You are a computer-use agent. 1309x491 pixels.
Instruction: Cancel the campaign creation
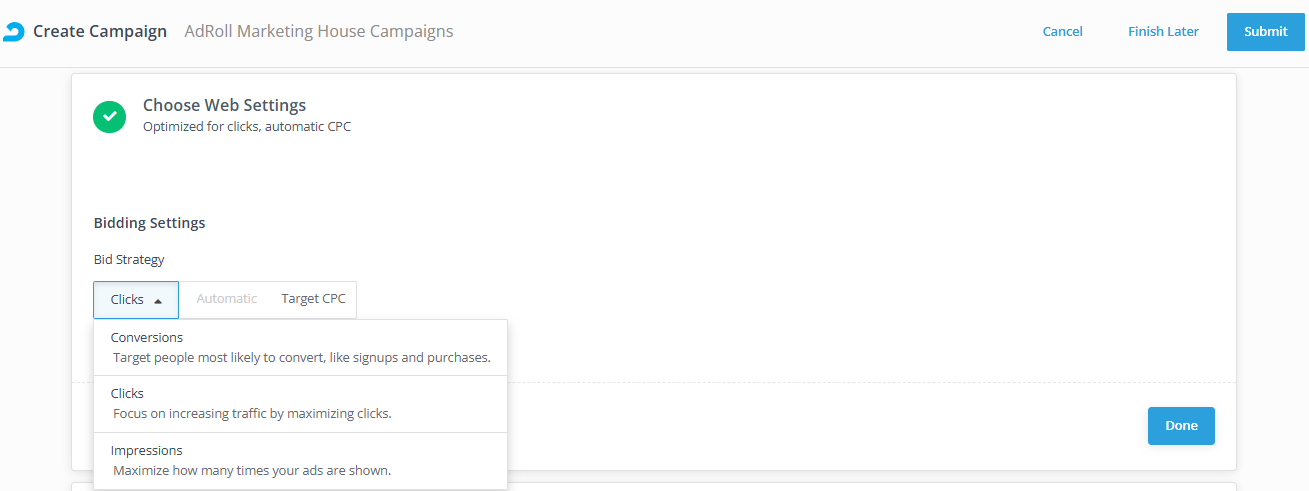[1062, 32]
